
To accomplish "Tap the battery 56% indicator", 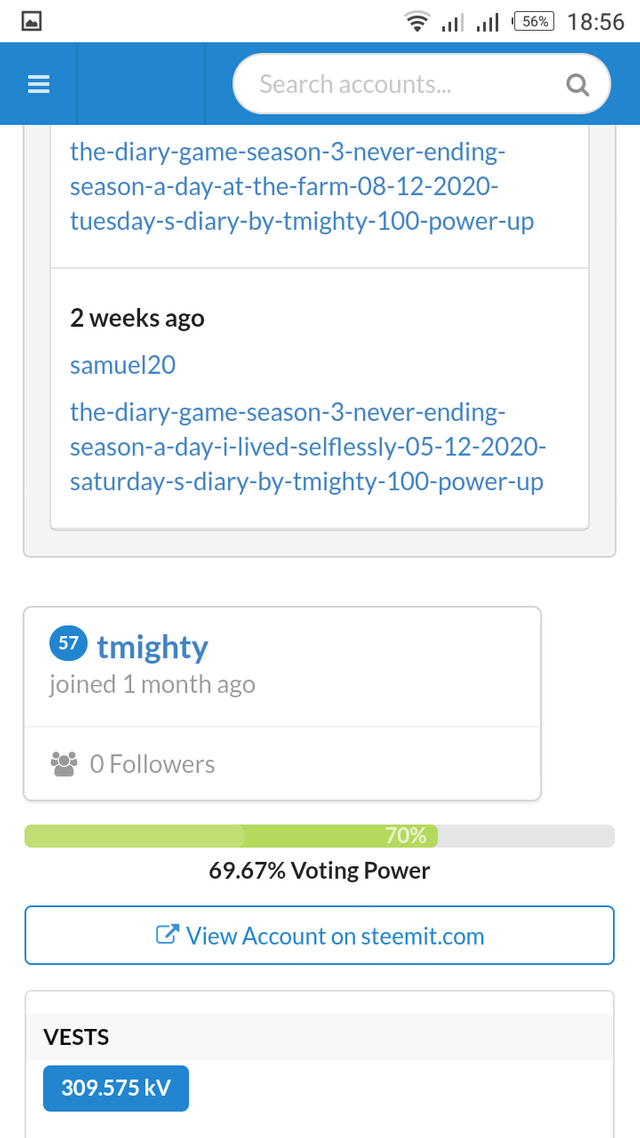I will [x=534, y=21].
